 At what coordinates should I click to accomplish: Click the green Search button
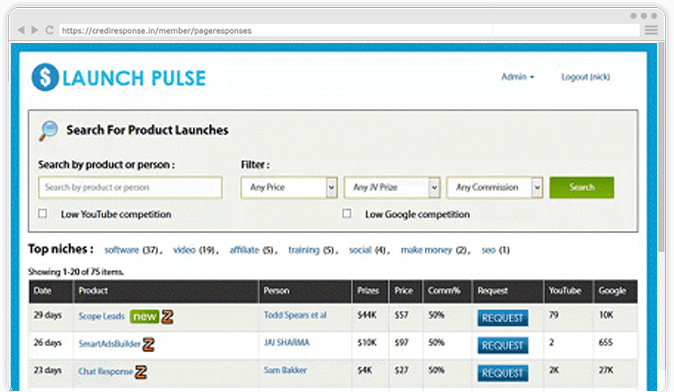582,187
